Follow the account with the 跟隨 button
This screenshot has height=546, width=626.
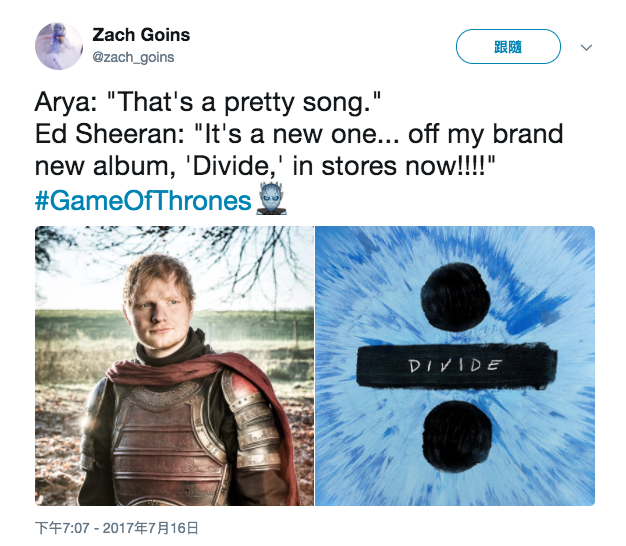pyautogui.click(x=508, y=47)
